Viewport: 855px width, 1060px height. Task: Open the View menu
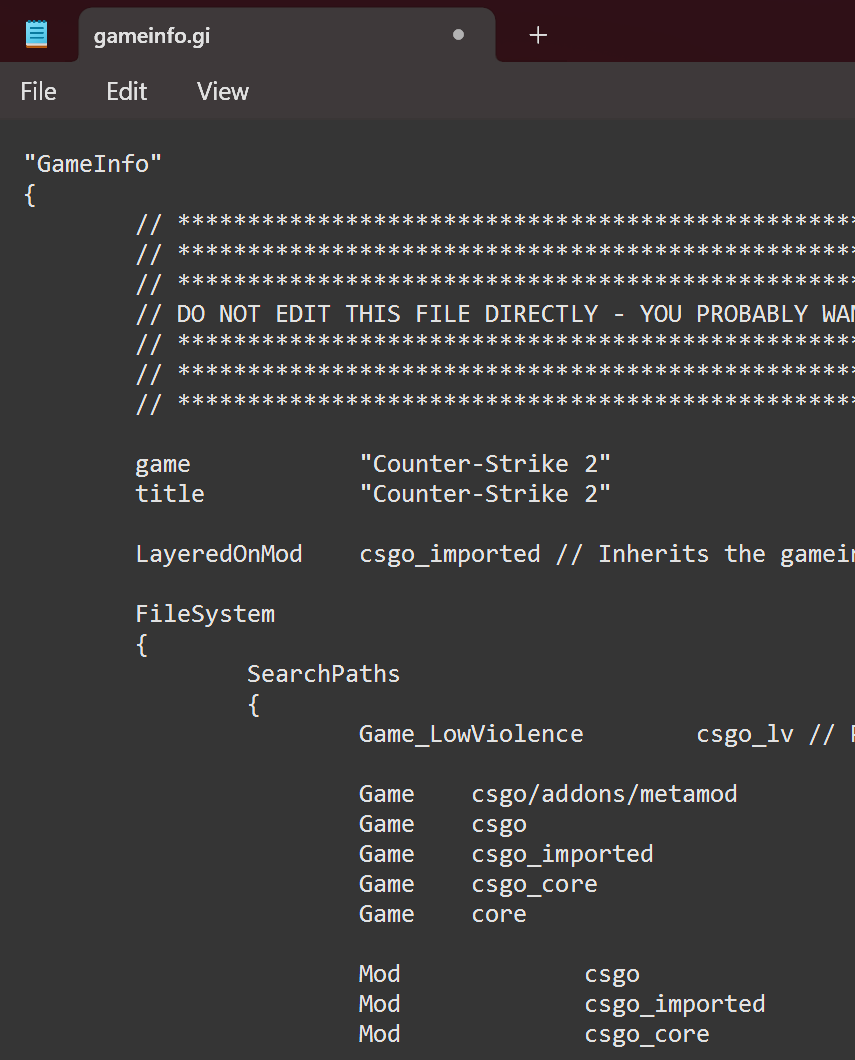tap(221, 91)
